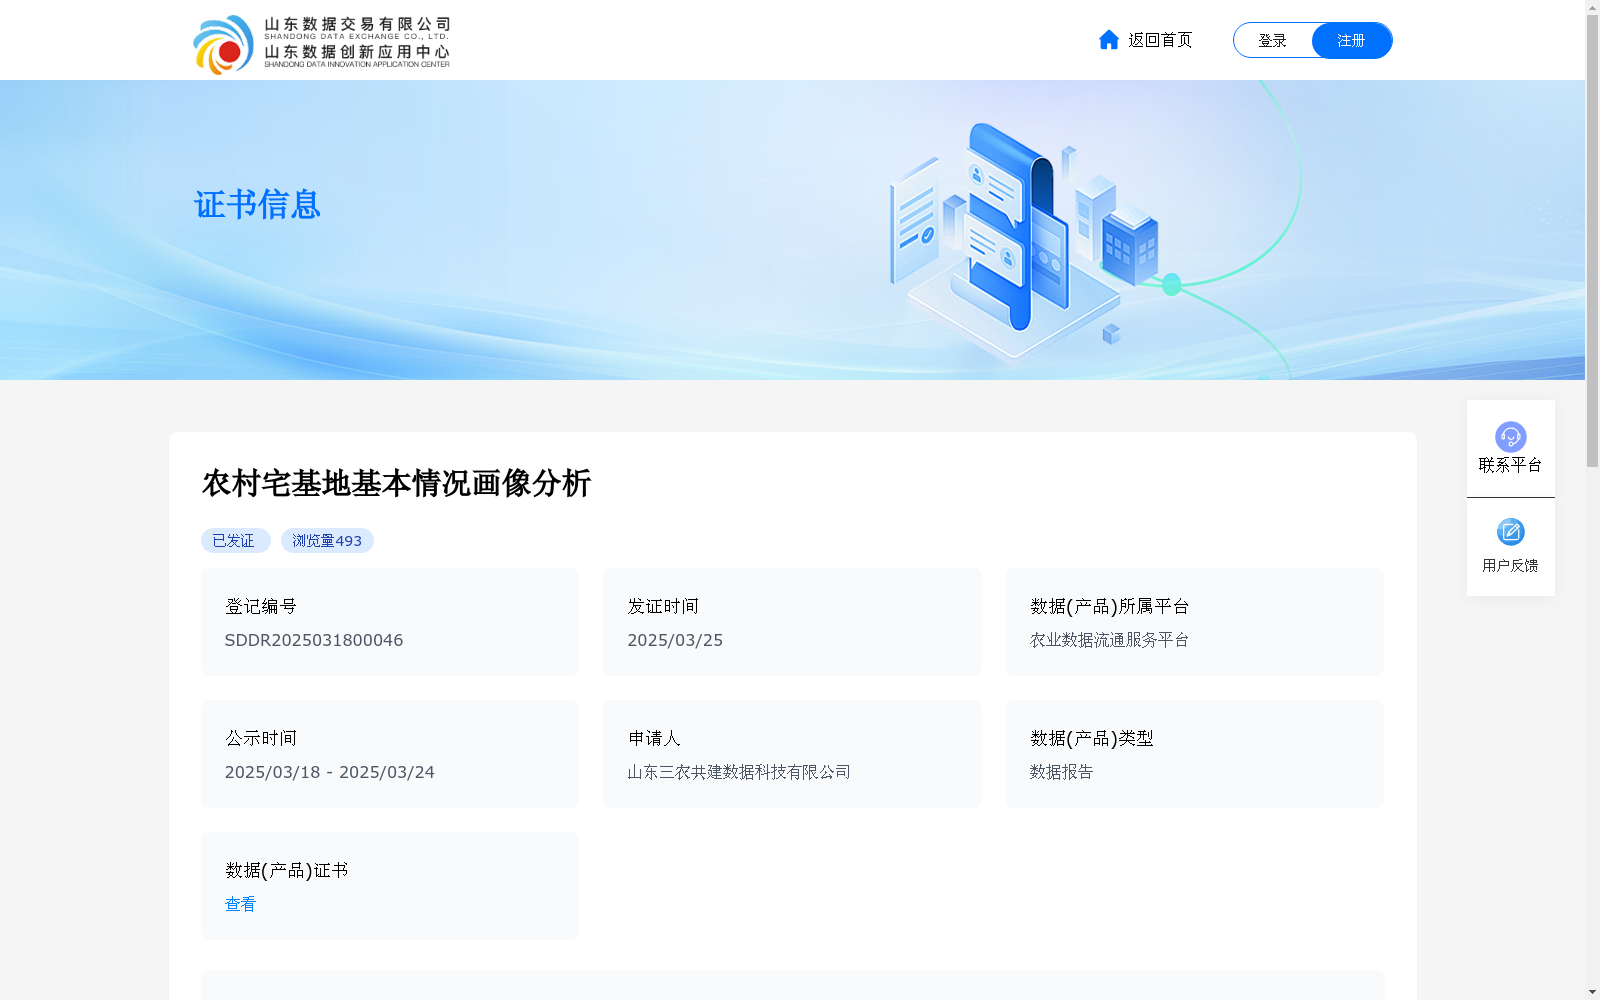Select the 数据(产品)证书 card
The width and height of the screenshot is (1600, 1000).
[x=389, y=885]
